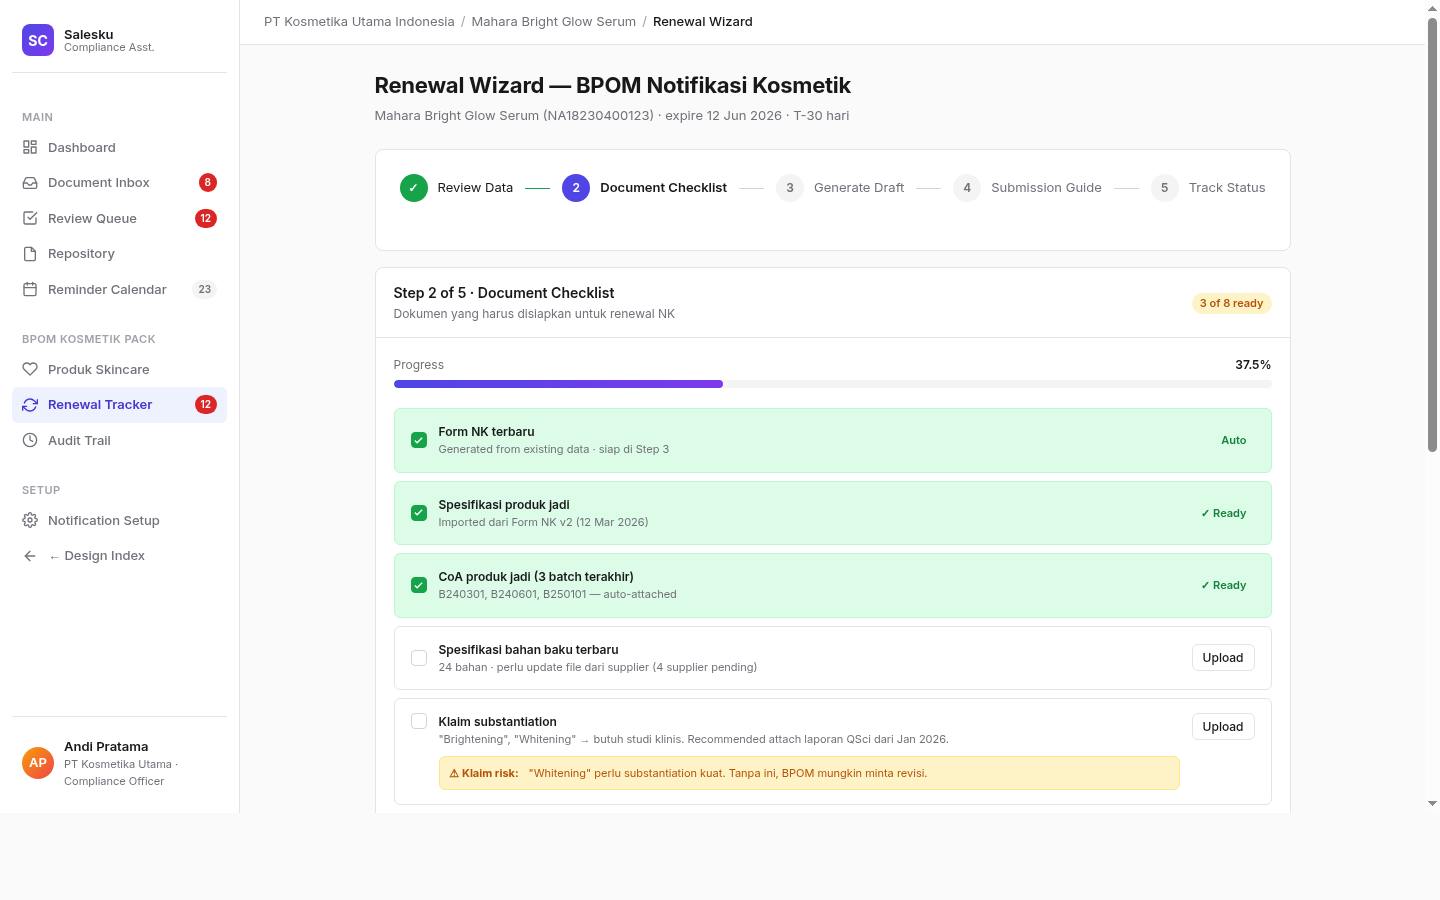Open the Repository file icon

tap(30, 254)
